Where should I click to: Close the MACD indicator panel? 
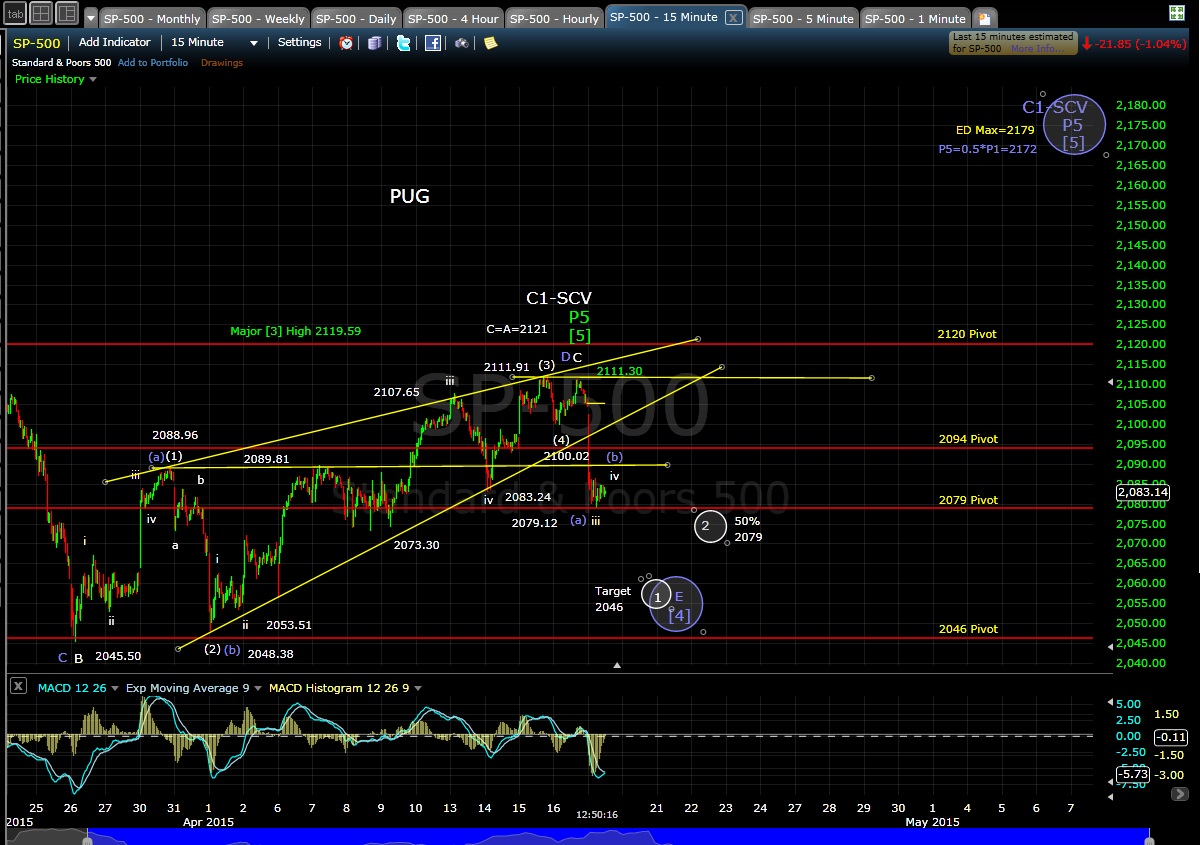(x=18, y=687)
